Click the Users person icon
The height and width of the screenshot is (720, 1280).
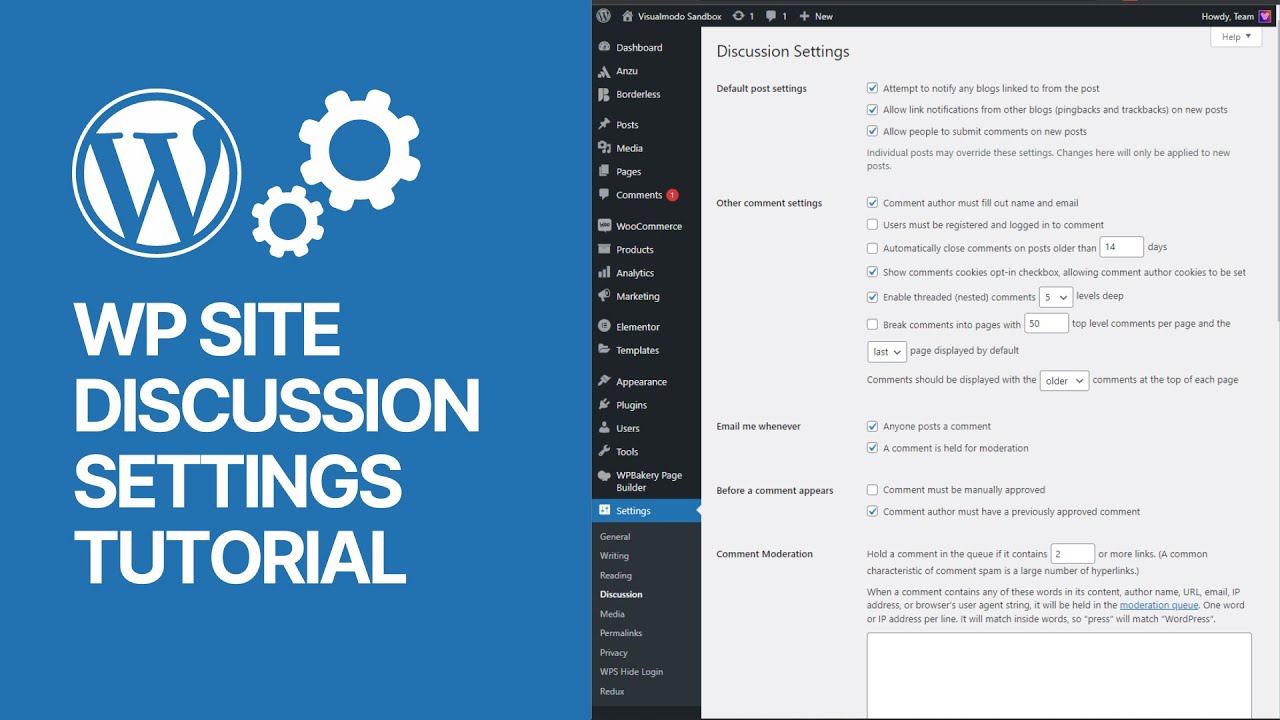[604, 428]
